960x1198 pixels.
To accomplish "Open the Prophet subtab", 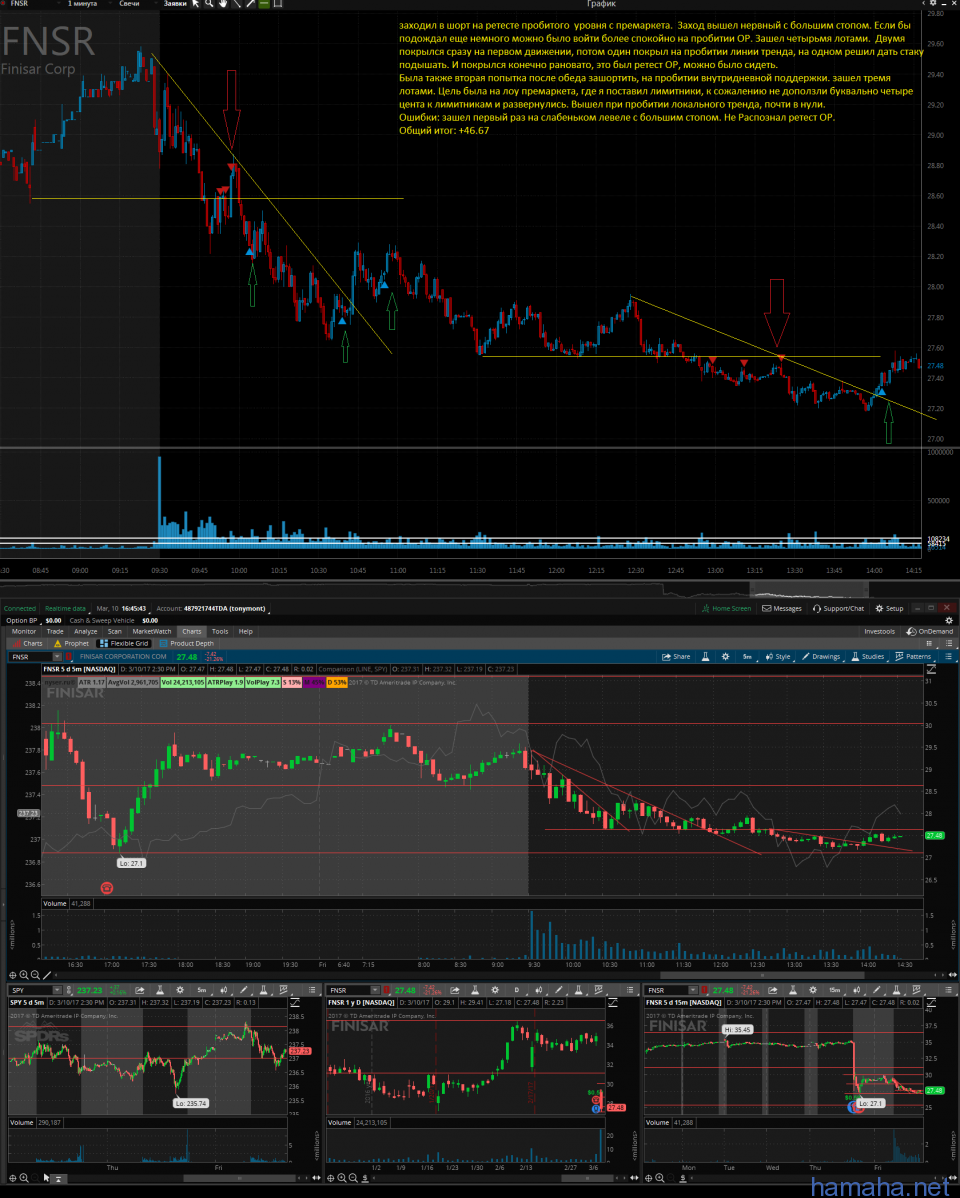I will coord(71,644).
